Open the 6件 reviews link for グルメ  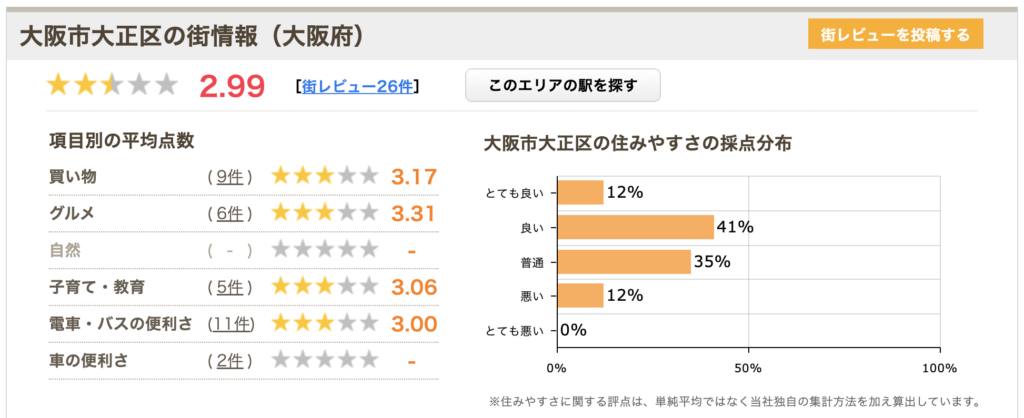pyautogui.click(x=231, y=213)
